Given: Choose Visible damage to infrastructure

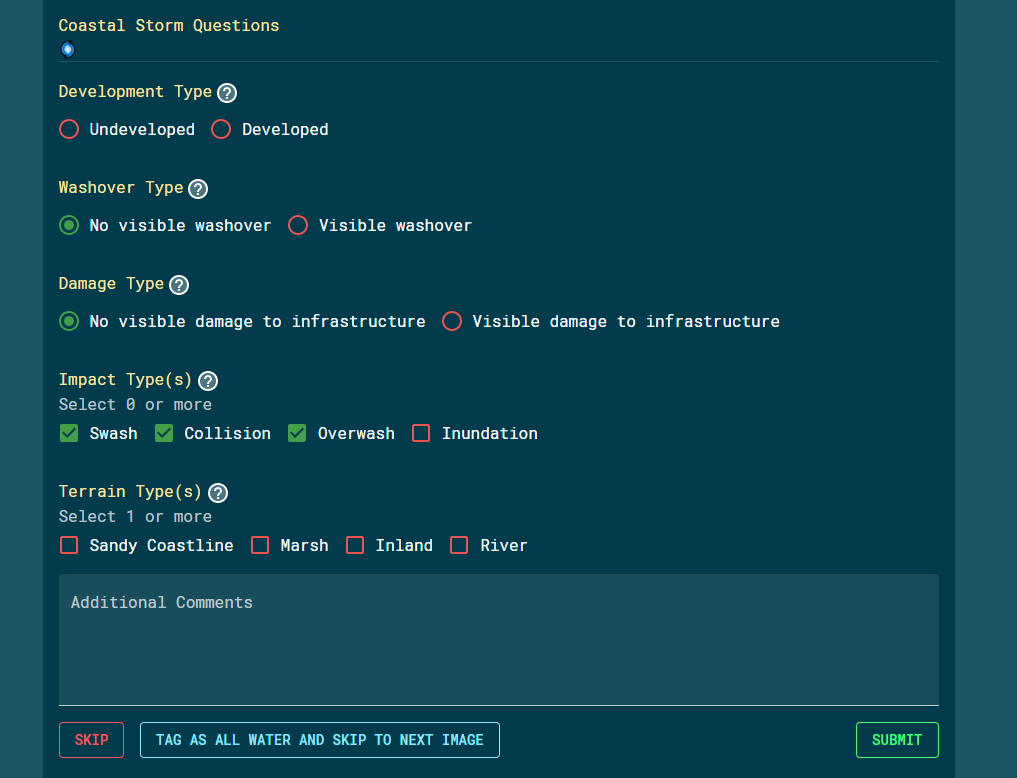Looking at the screenshot, I should click(451, 321).
